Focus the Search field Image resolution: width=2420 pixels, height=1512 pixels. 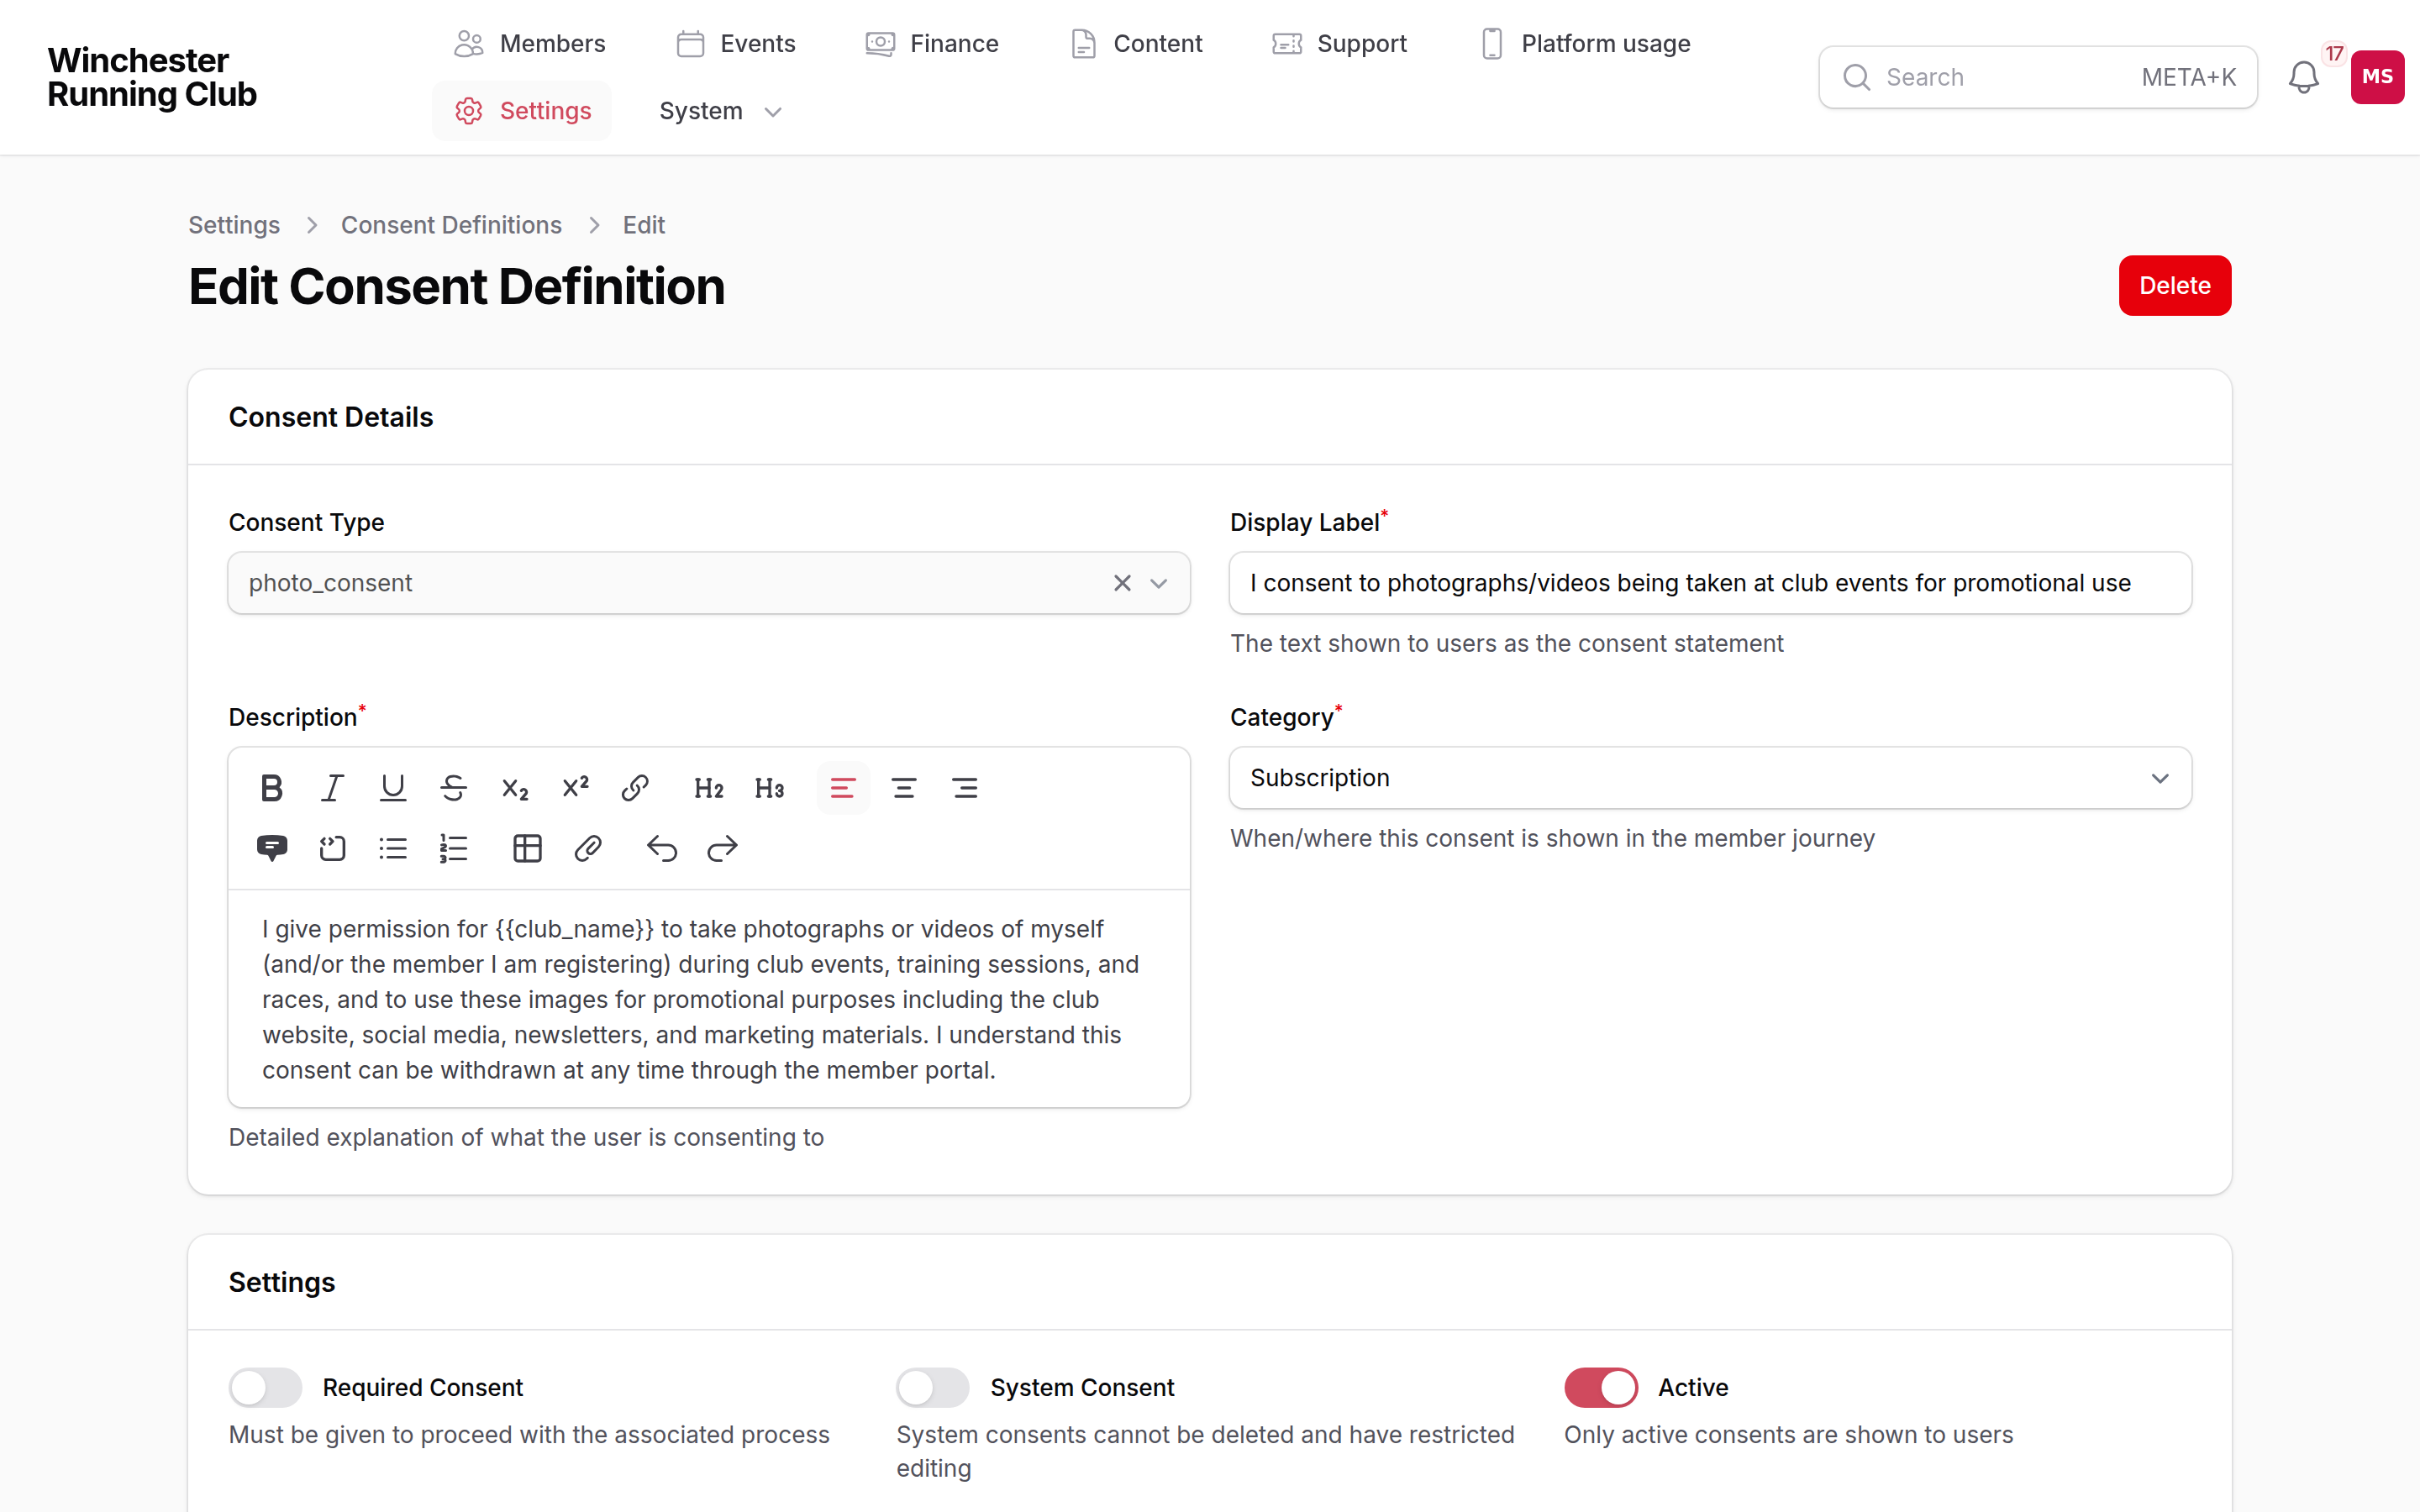[2037, 77]
